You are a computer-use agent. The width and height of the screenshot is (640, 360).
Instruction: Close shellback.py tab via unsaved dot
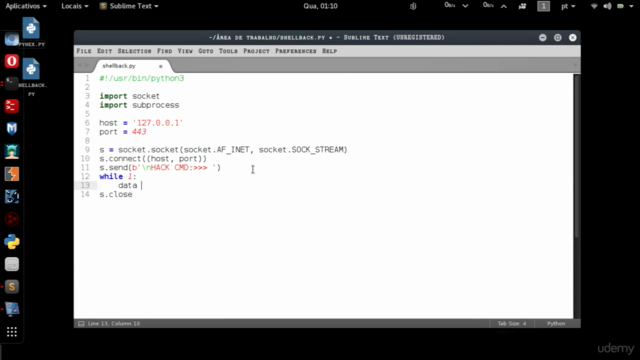(x=160, y=66)
